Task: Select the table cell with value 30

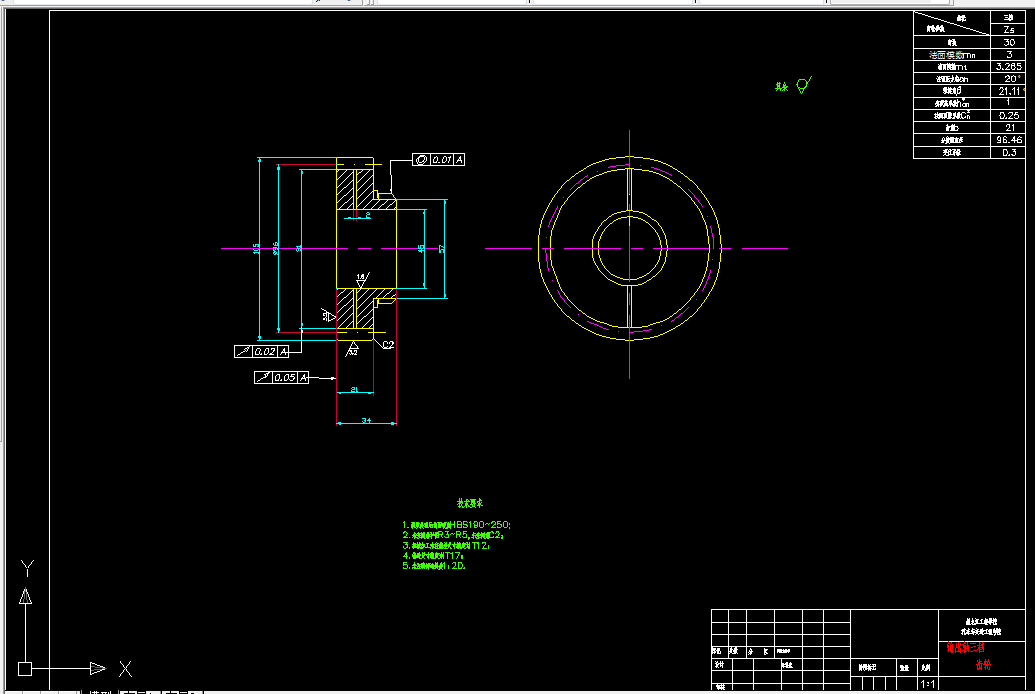Action: [x=1008, y=42]
